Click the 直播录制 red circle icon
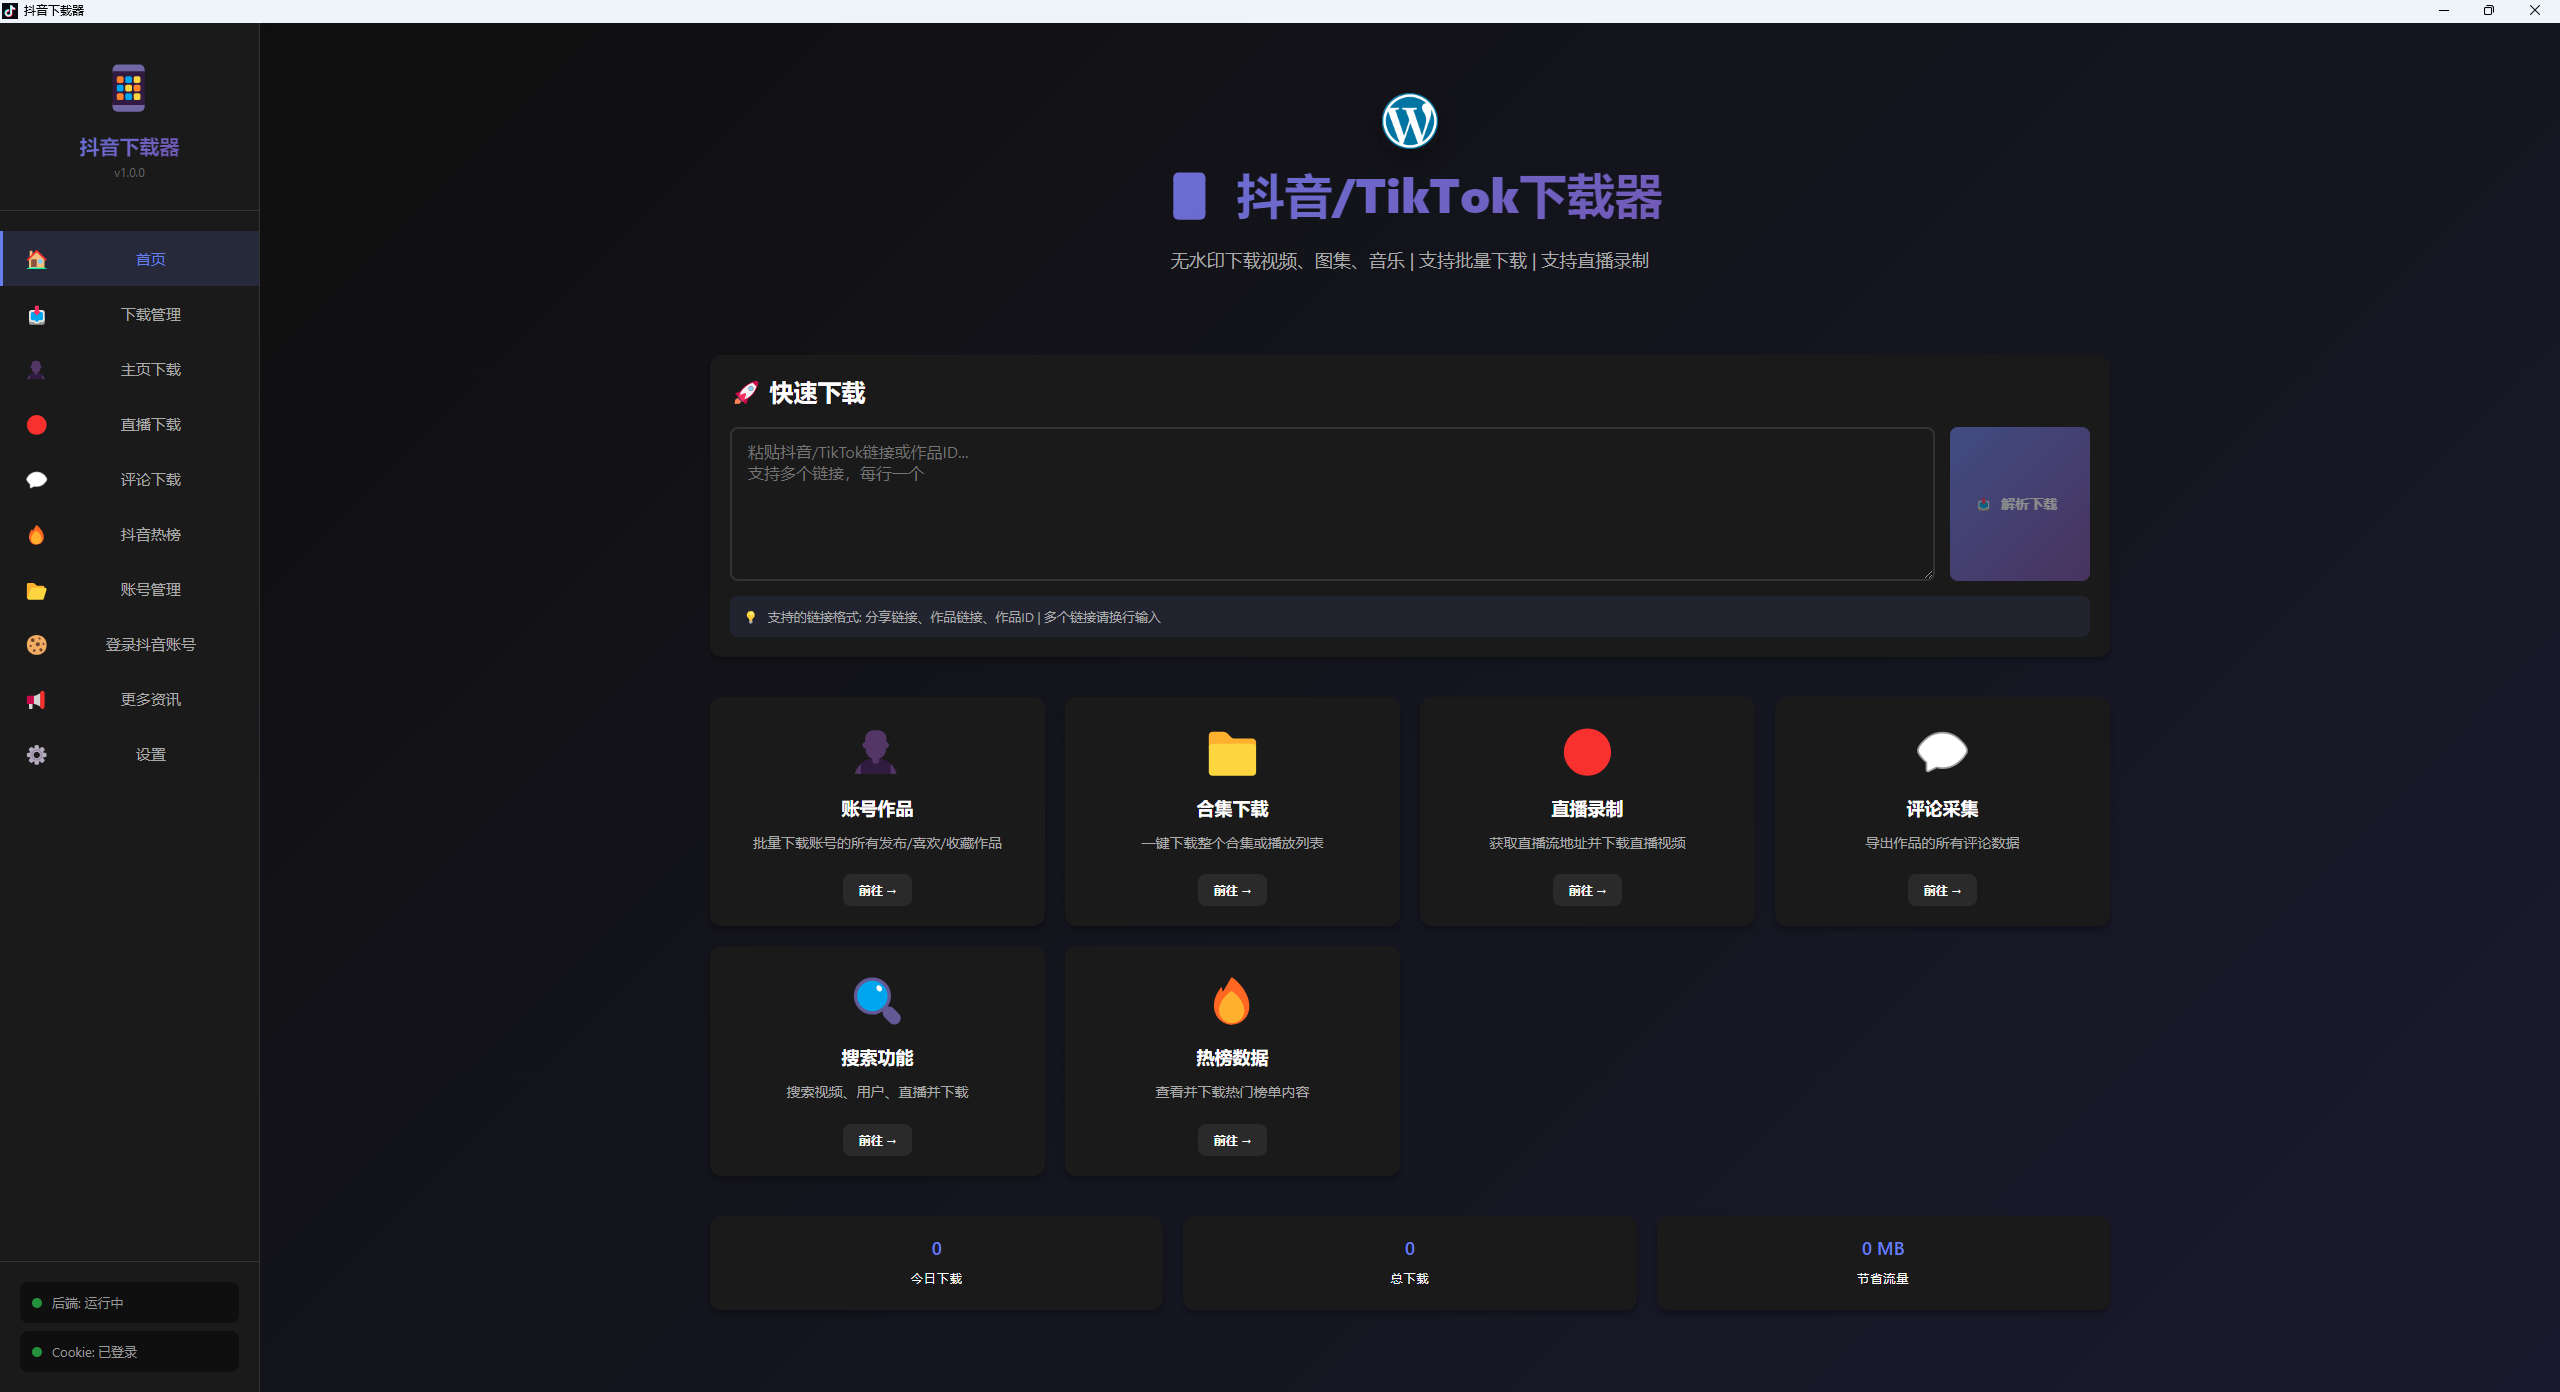The height and width of the screenshot is (1392, 2560). 1587,752
